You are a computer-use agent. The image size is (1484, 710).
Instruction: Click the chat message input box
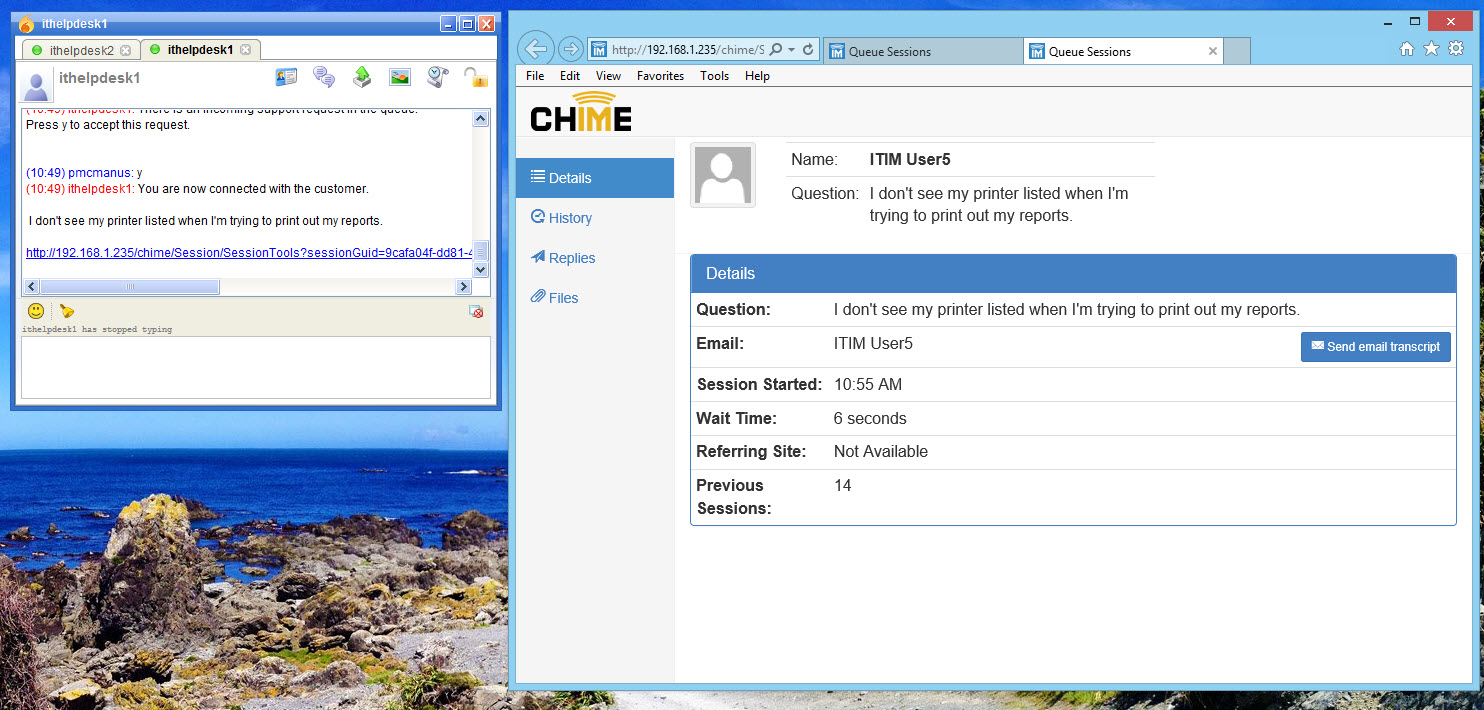click(x=256, y=367)
